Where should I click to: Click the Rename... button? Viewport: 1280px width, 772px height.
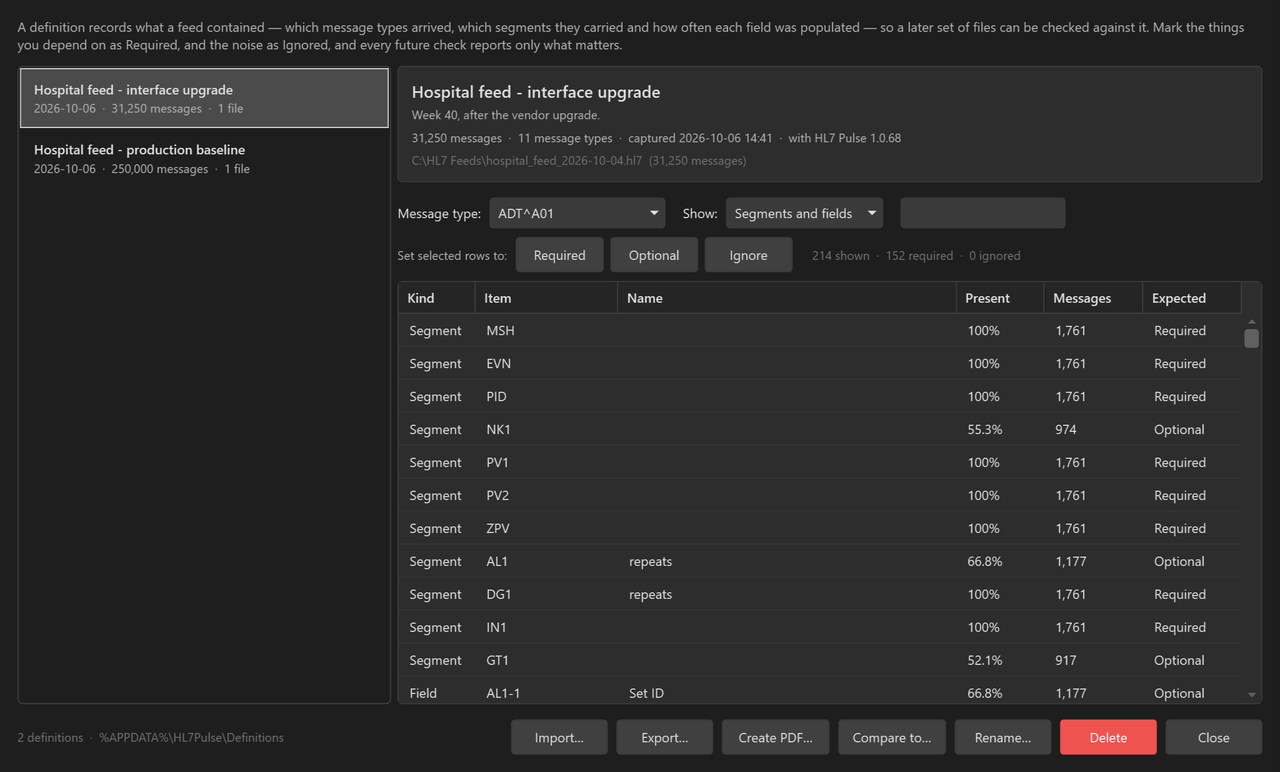[x=1003, y=737]
